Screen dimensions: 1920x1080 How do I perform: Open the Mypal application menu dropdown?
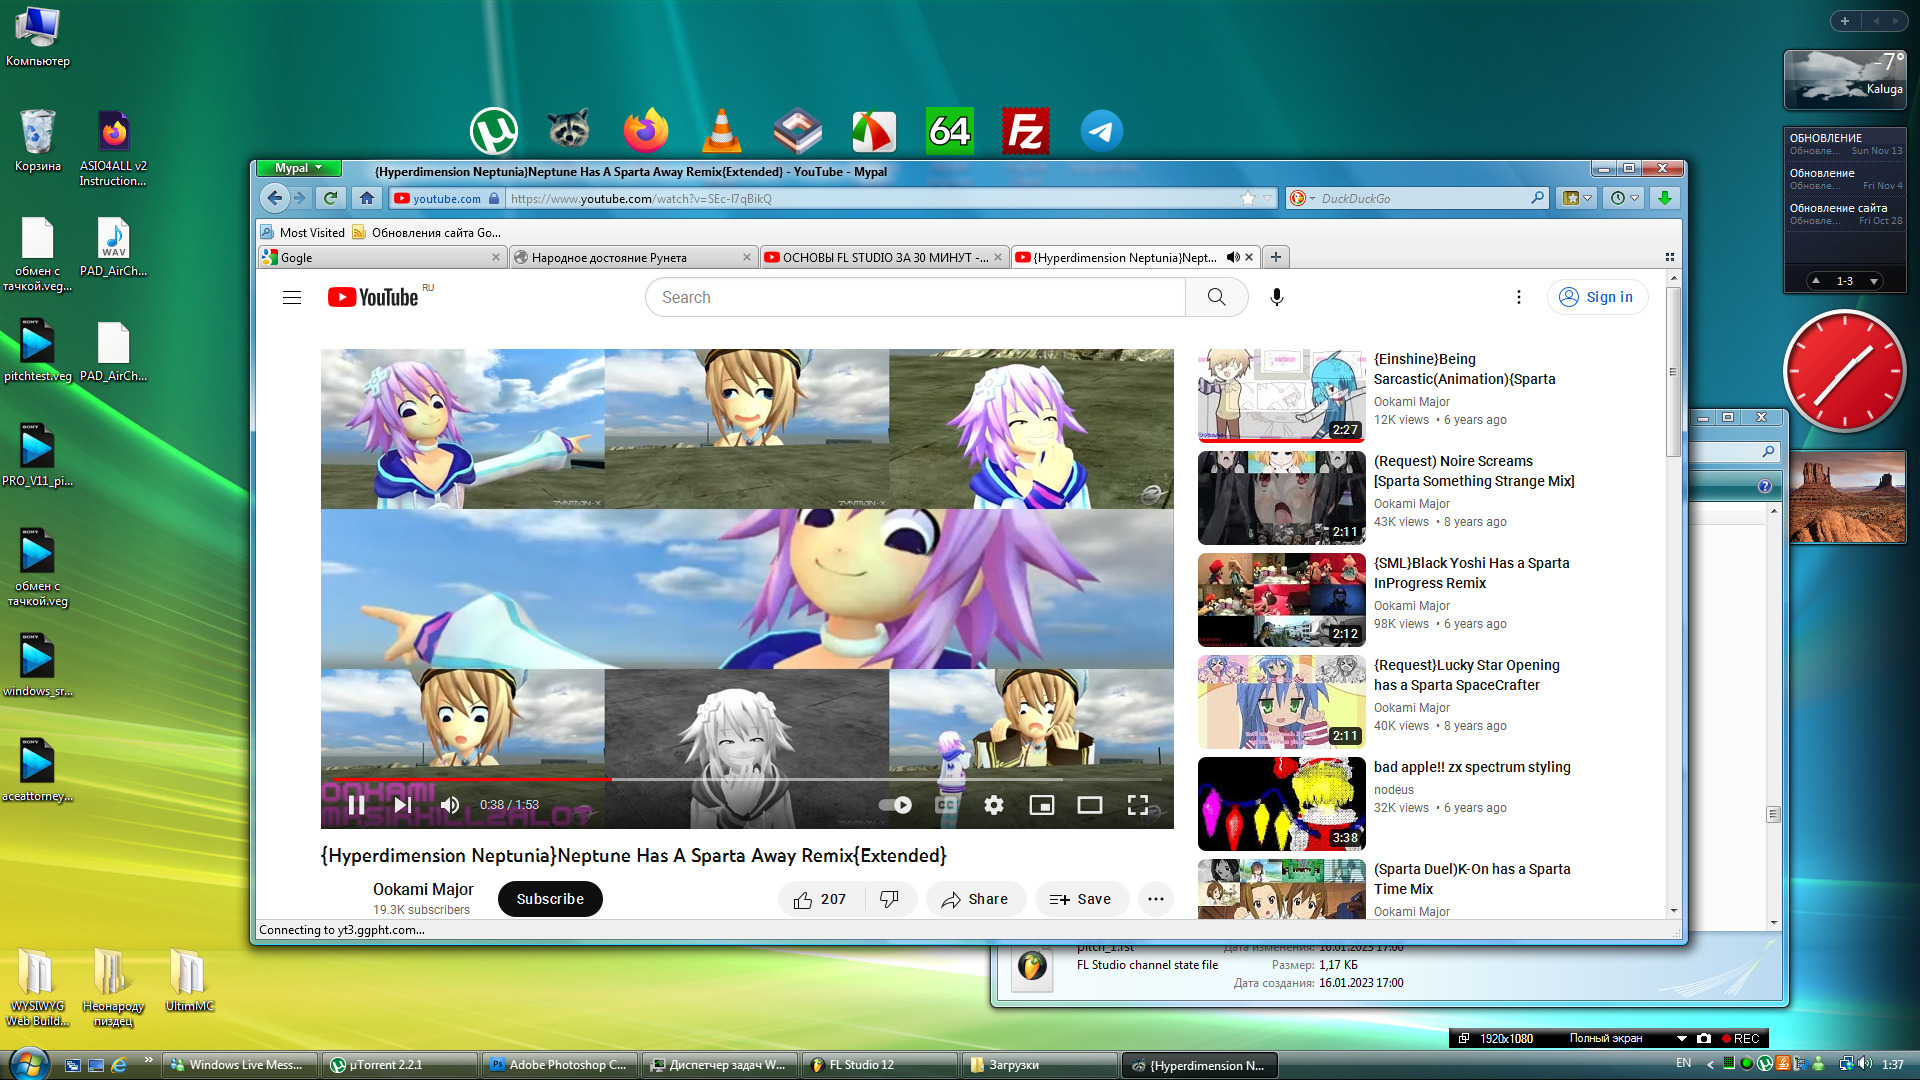(298, 168)
